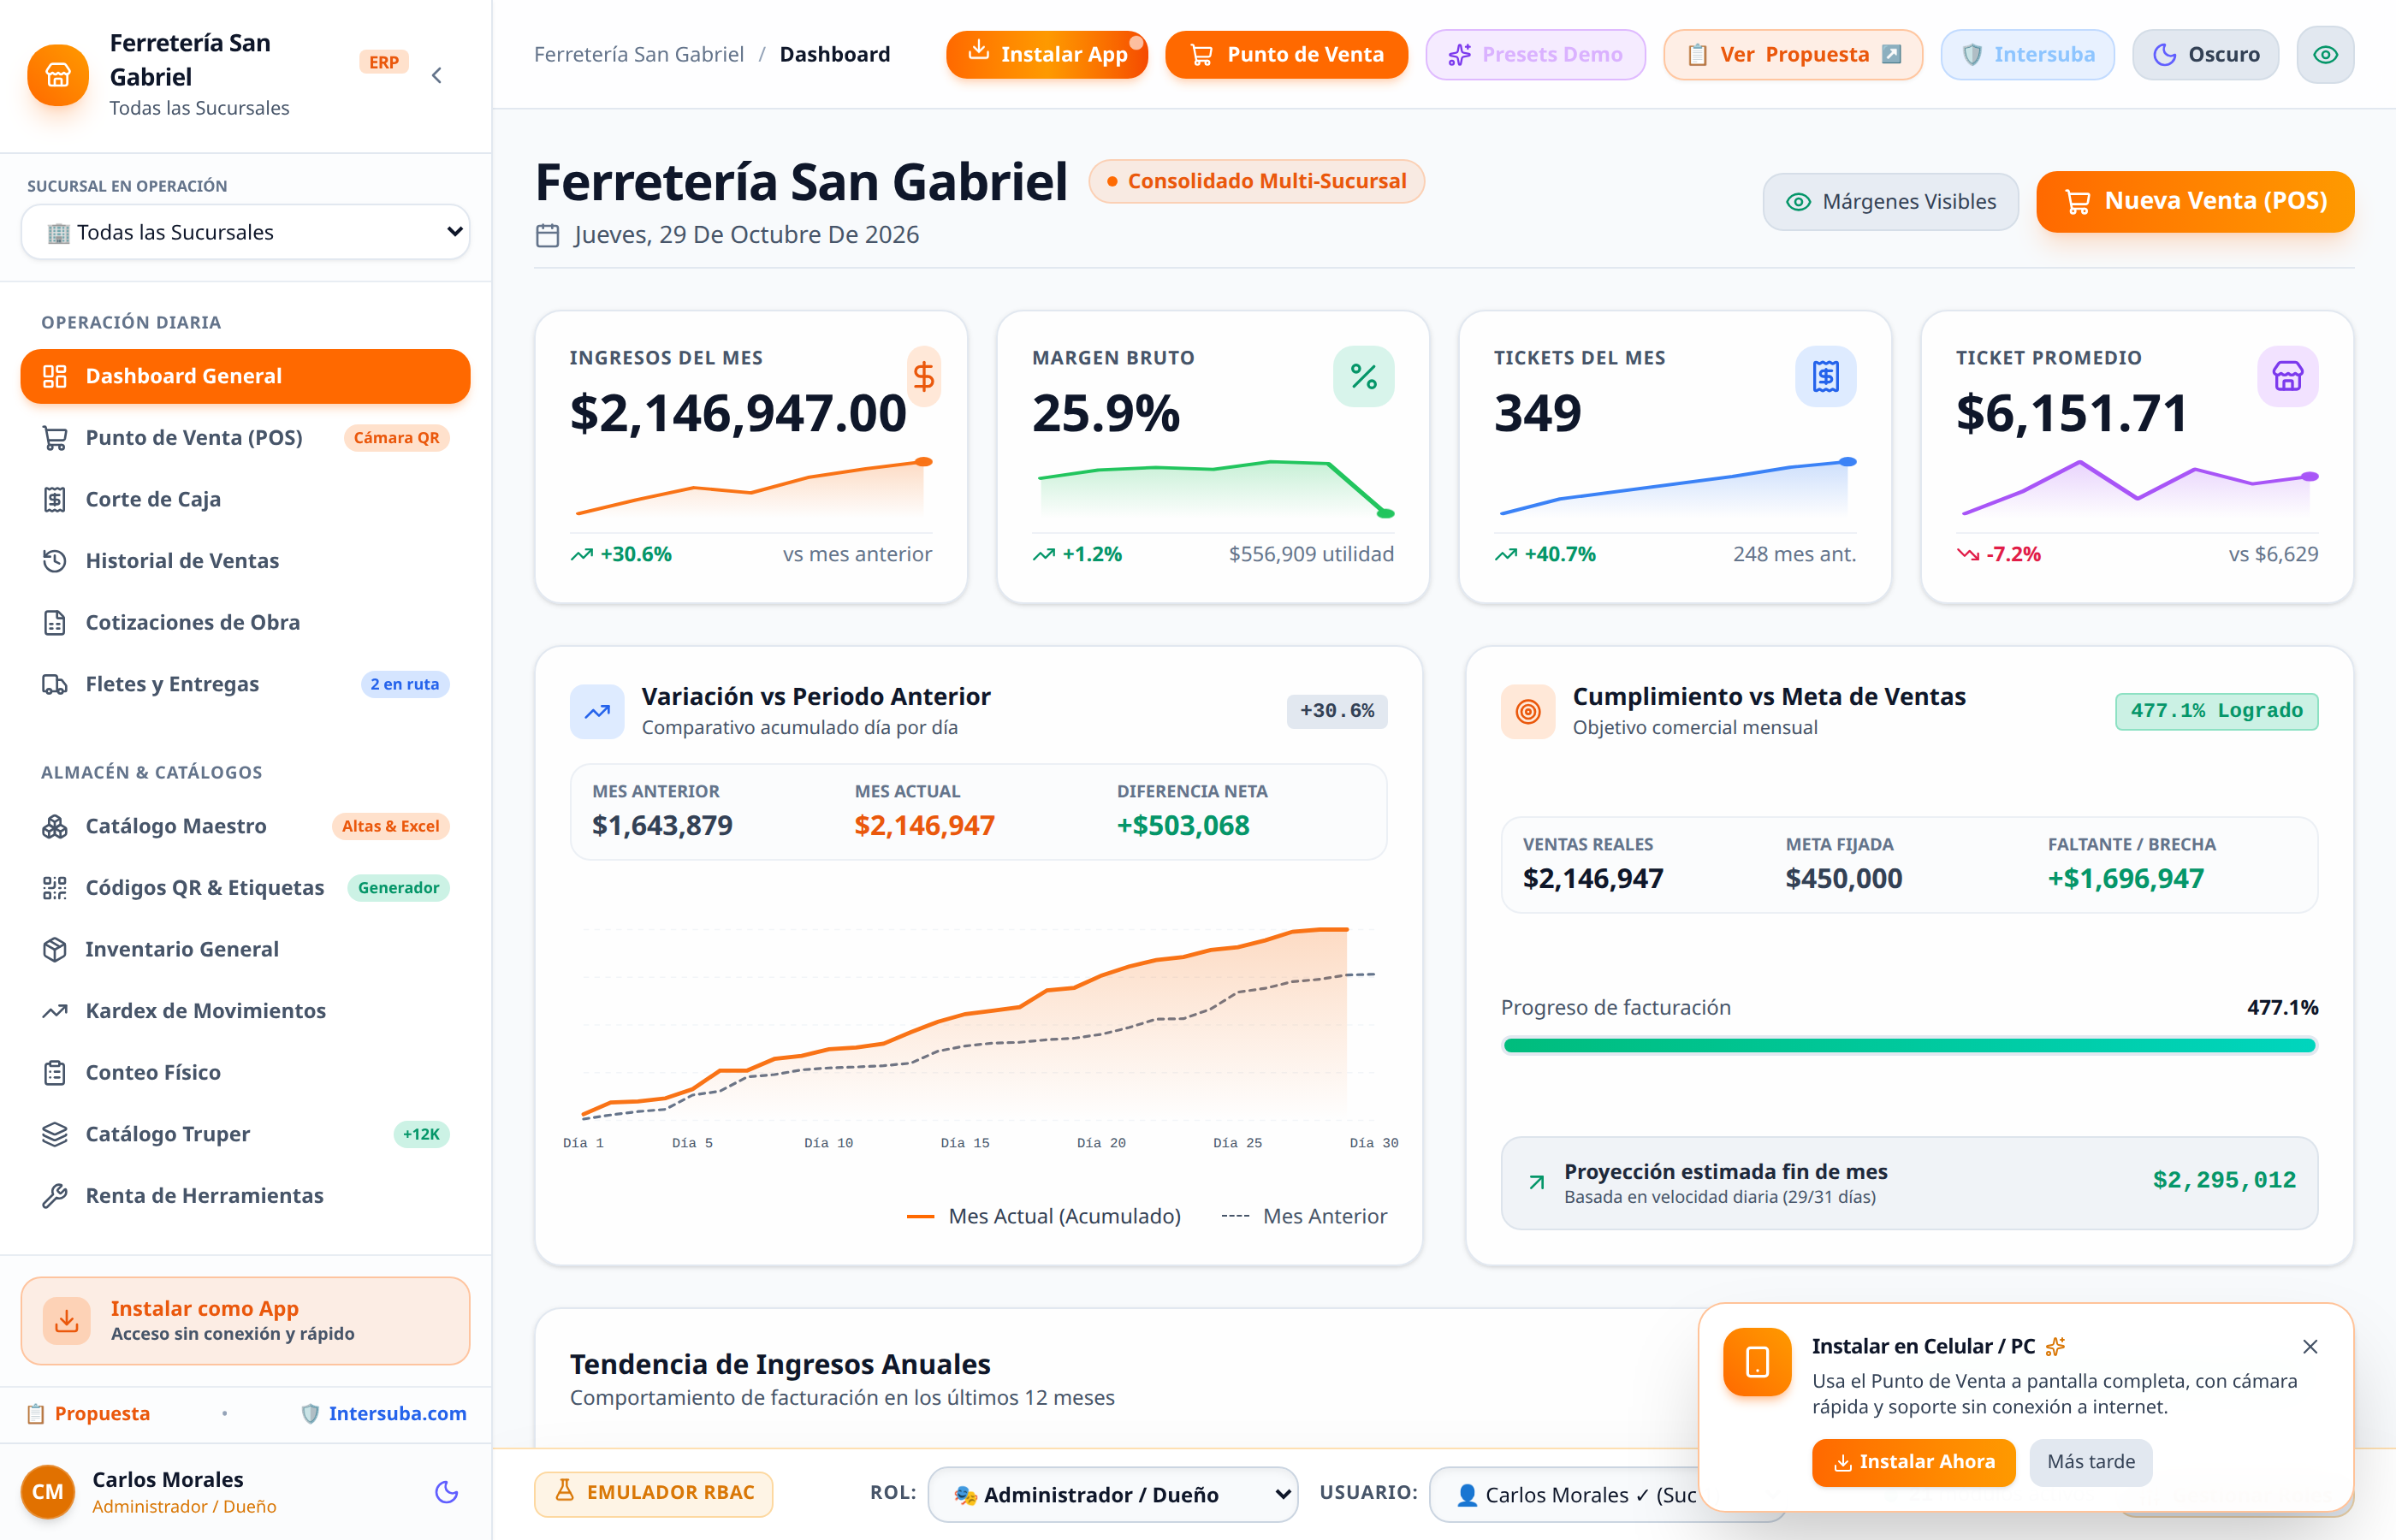Image resolution: width=2396 pixels, height=1540 pixels.
Task: Click the percent icon on Margen Bruto
Action: (1363, 377)
